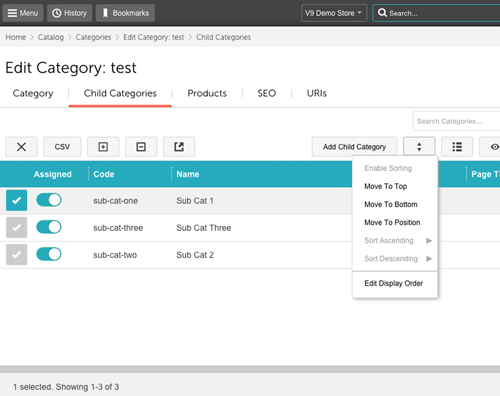Sort by the Code column header
500x396 pixels.
pos(104,174)
